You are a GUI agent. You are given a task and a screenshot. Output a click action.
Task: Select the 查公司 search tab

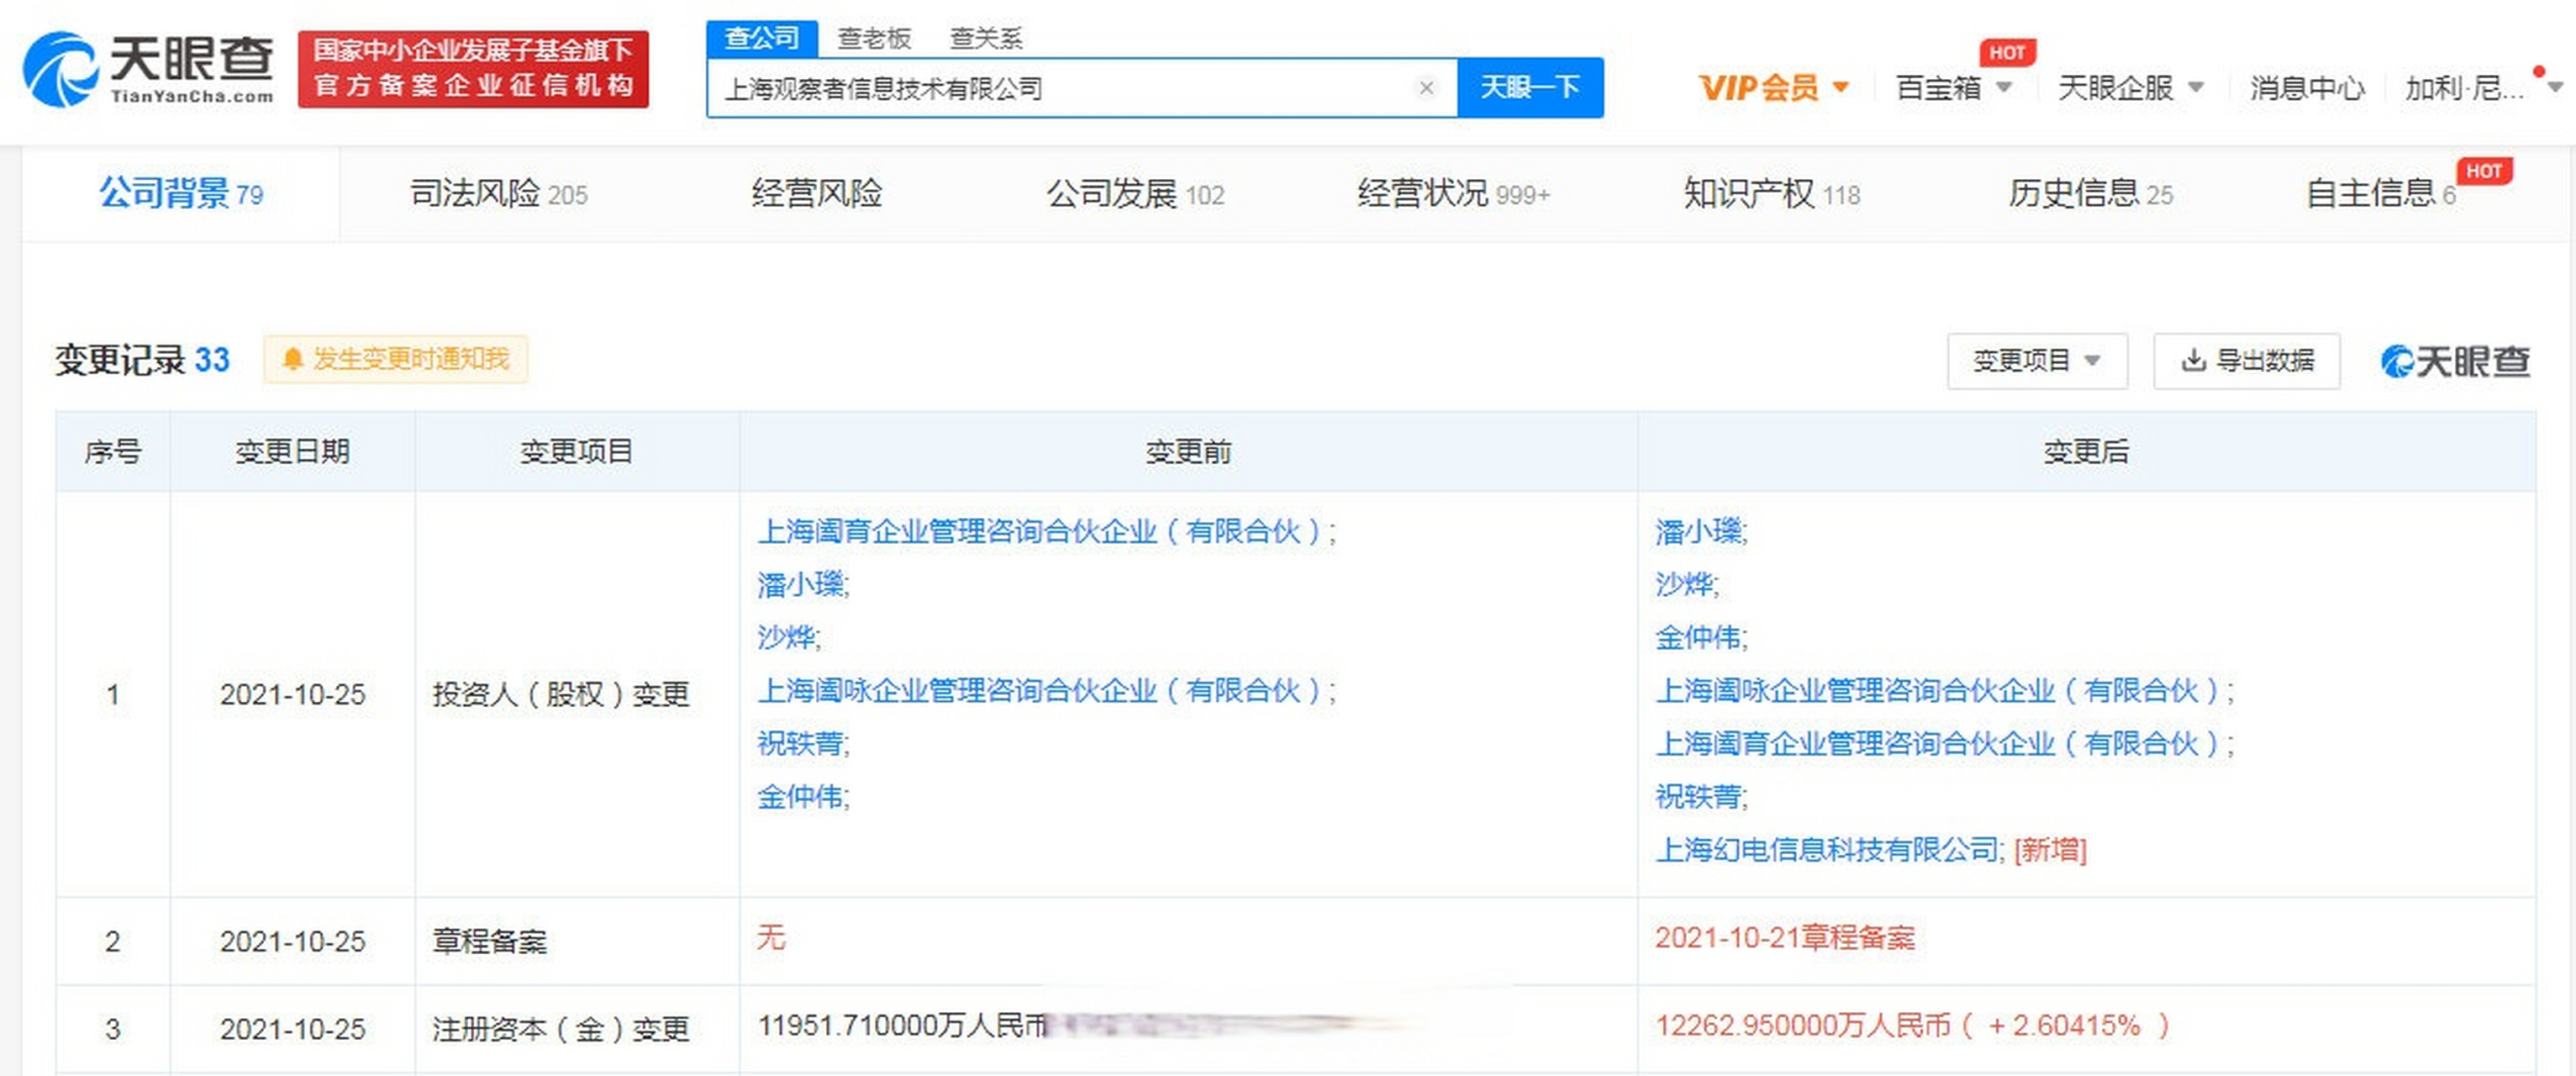tap(762, 38)
